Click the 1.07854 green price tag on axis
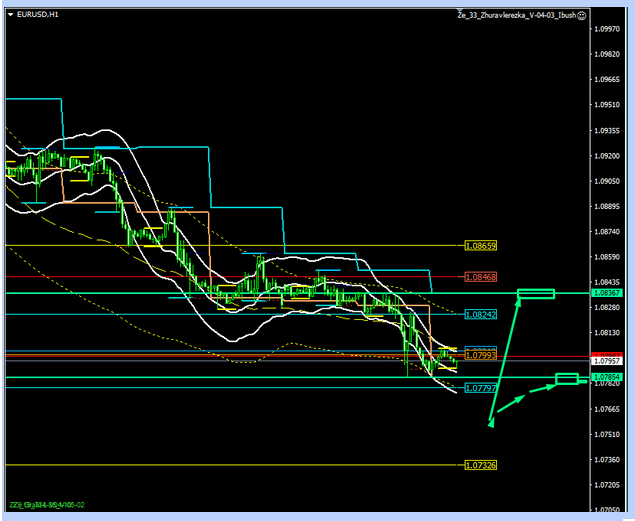Viewport: 635px width, 521px height. (606, 377)
